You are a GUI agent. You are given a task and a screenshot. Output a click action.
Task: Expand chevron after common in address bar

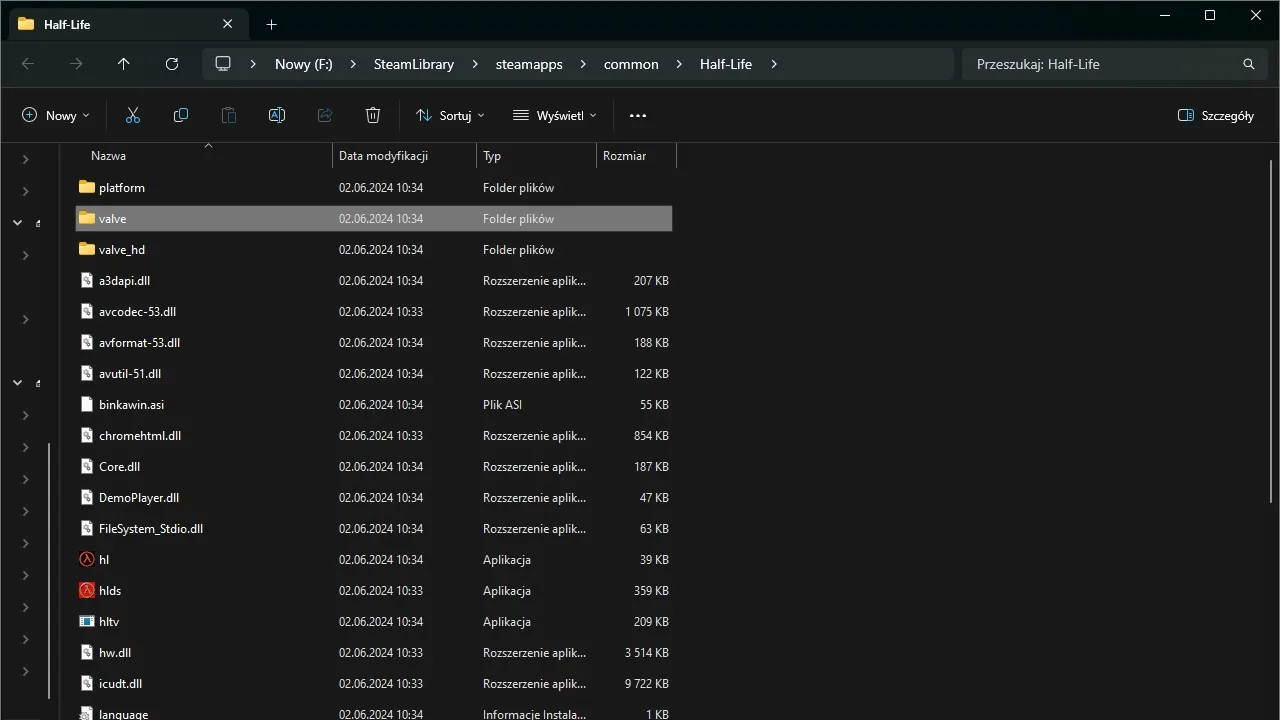coord(678,64)
